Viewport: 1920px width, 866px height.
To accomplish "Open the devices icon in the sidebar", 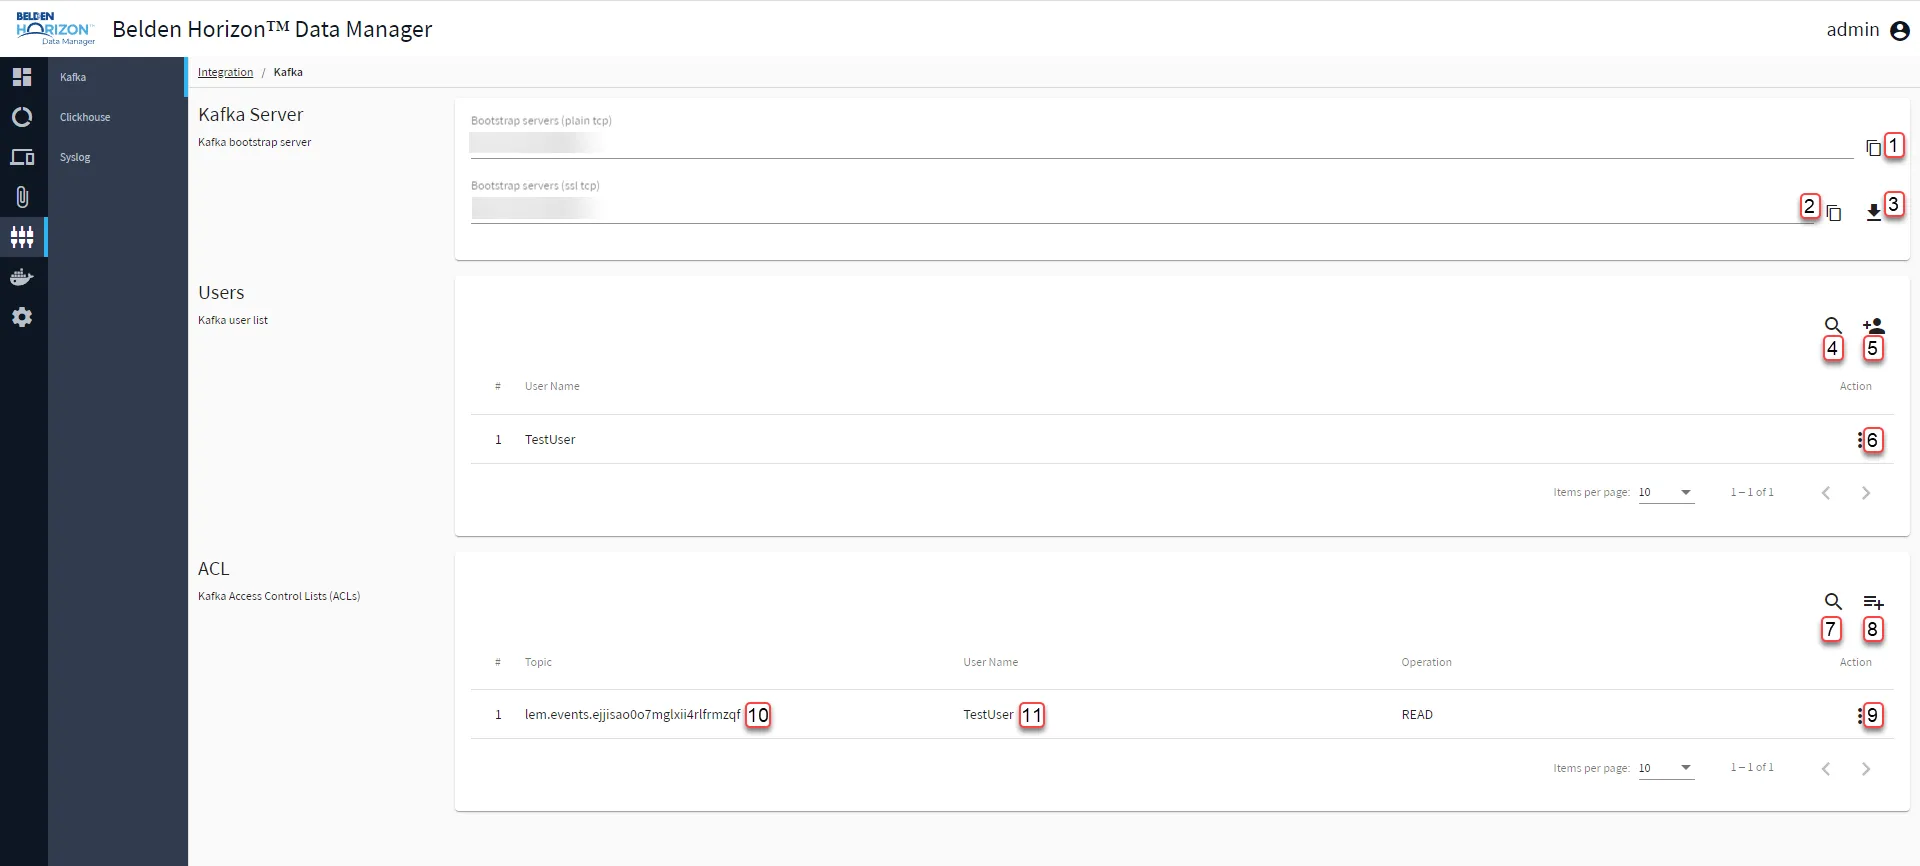I will [22, 157].
